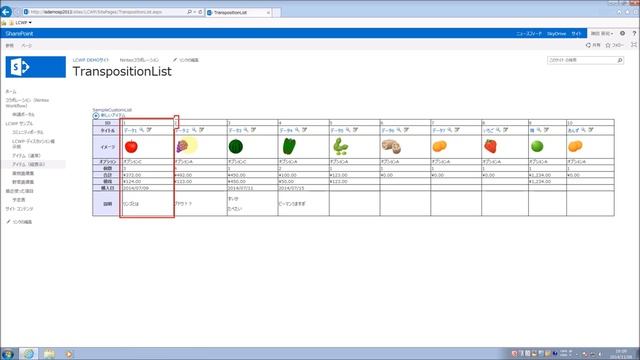This screenshot has width=640, height=360.
Task: Click the follow star icon
Action: tap(608, 45)
